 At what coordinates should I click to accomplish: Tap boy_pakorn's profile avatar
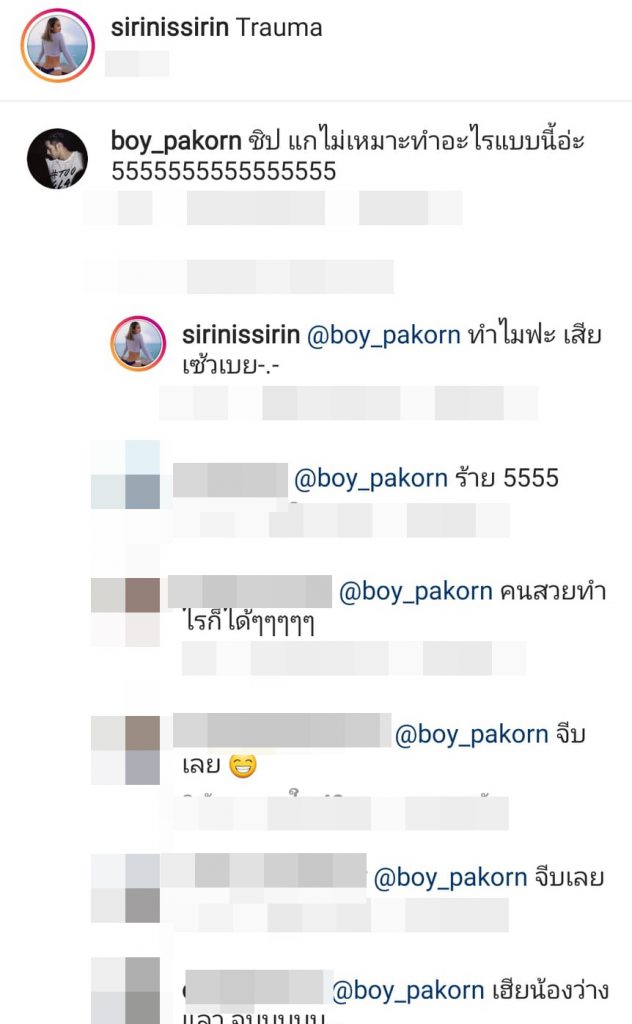57,159
